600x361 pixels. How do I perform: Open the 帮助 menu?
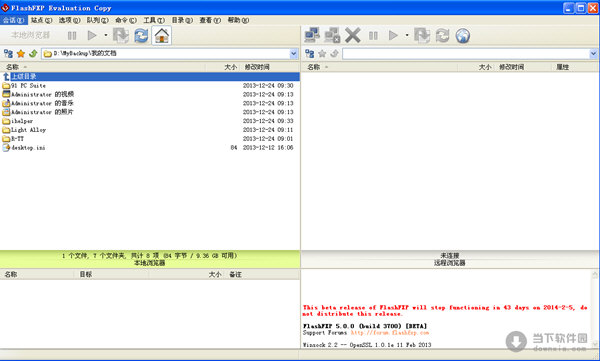pos(238,20)
